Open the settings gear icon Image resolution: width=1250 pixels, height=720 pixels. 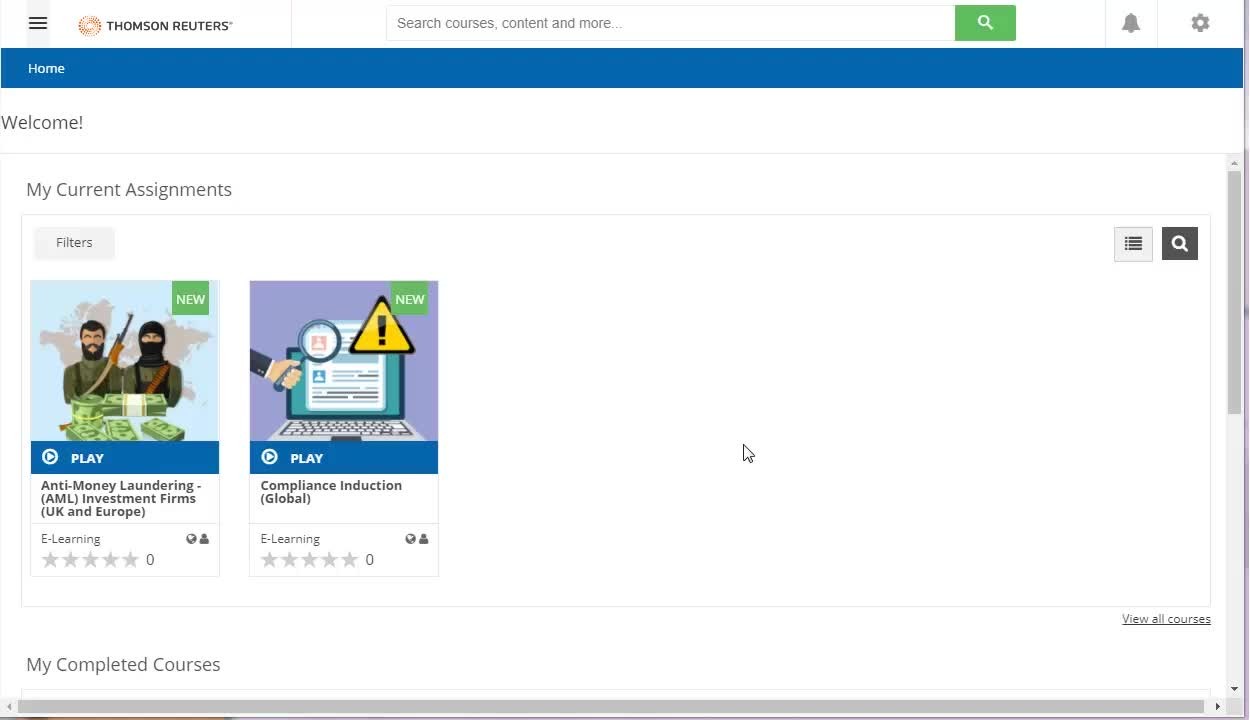[x=1200, y=23]
